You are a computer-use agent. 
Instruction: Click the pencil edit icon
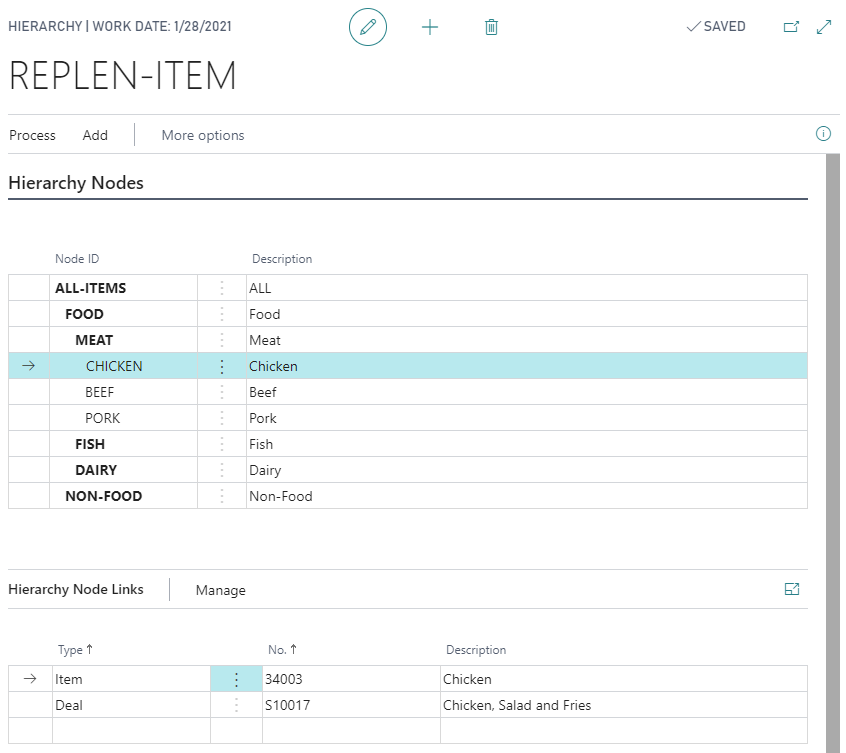click(x=367, y=27)
